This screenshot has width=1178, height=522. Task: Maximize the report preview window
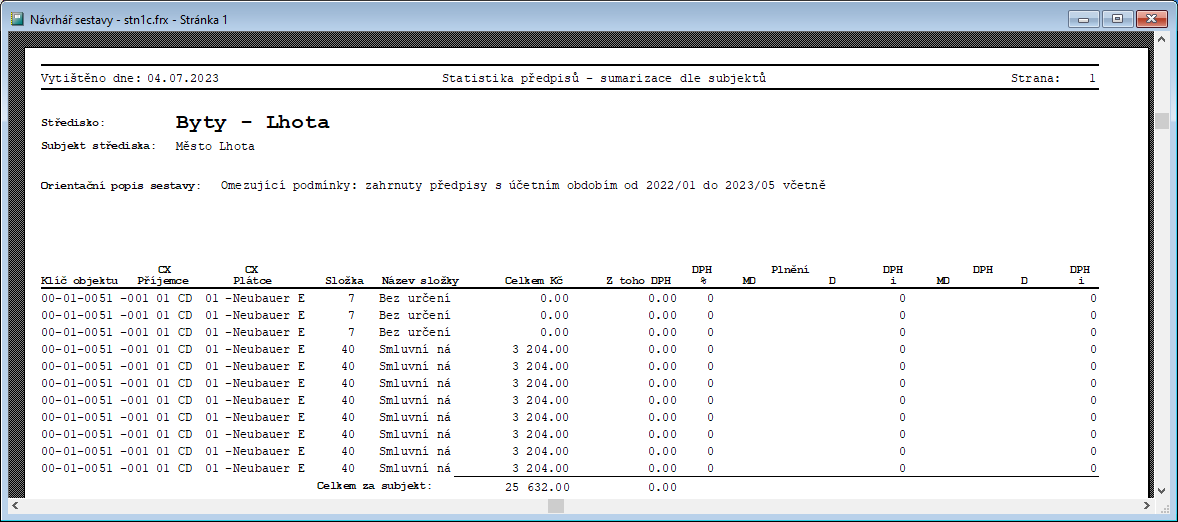click(1116, 18)
